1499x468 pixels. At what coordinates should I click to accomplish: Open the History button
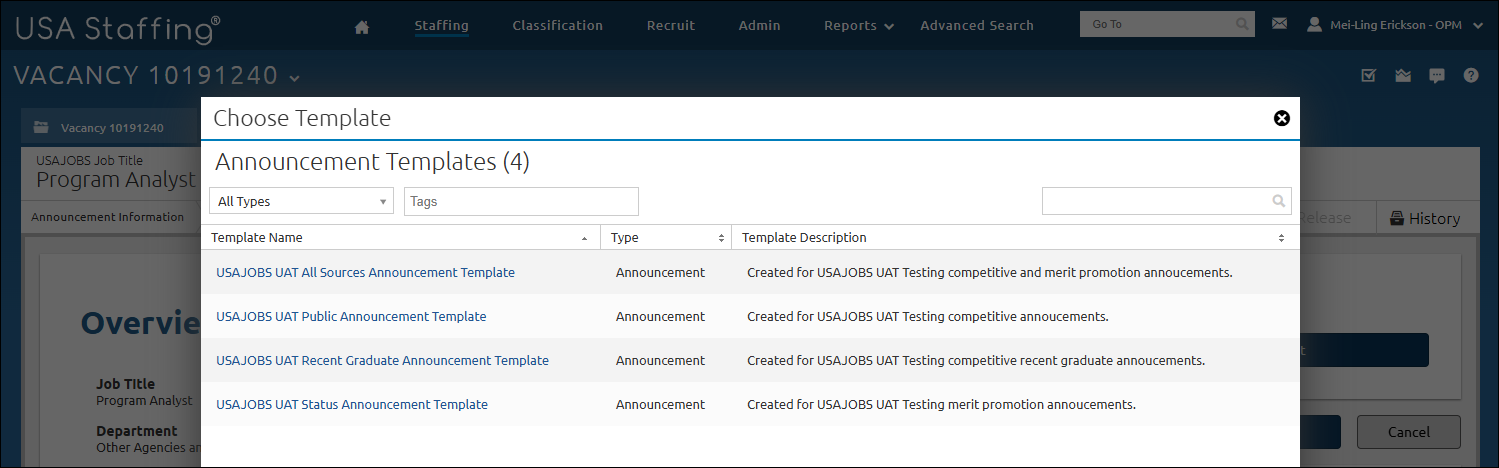point(1425,218)
